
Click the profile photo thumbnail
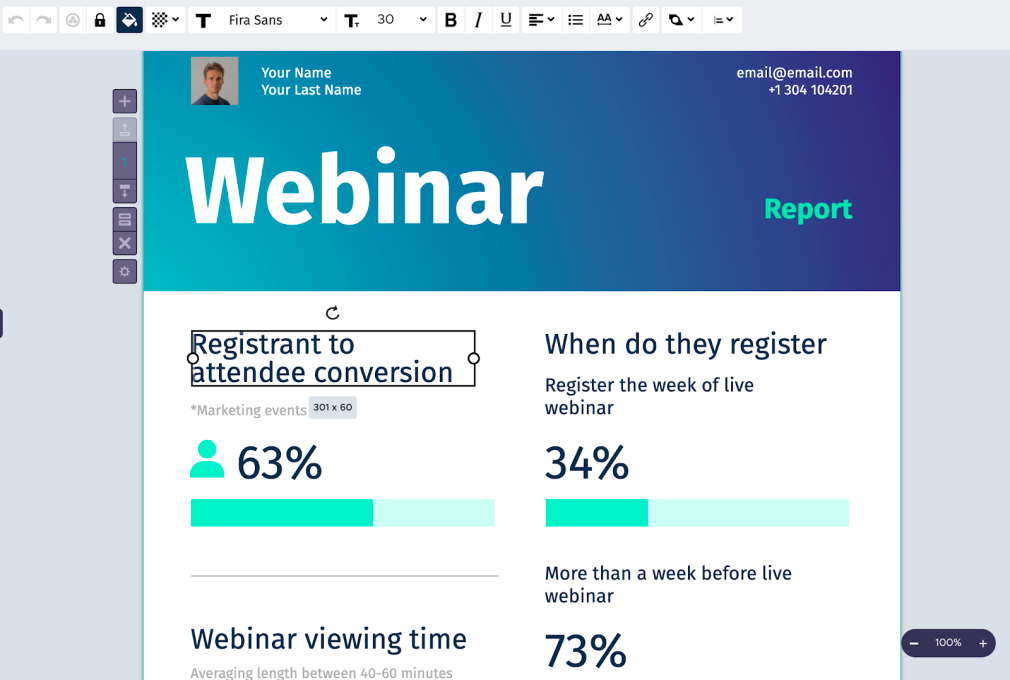pyautogui.click(x=215, y=81)
